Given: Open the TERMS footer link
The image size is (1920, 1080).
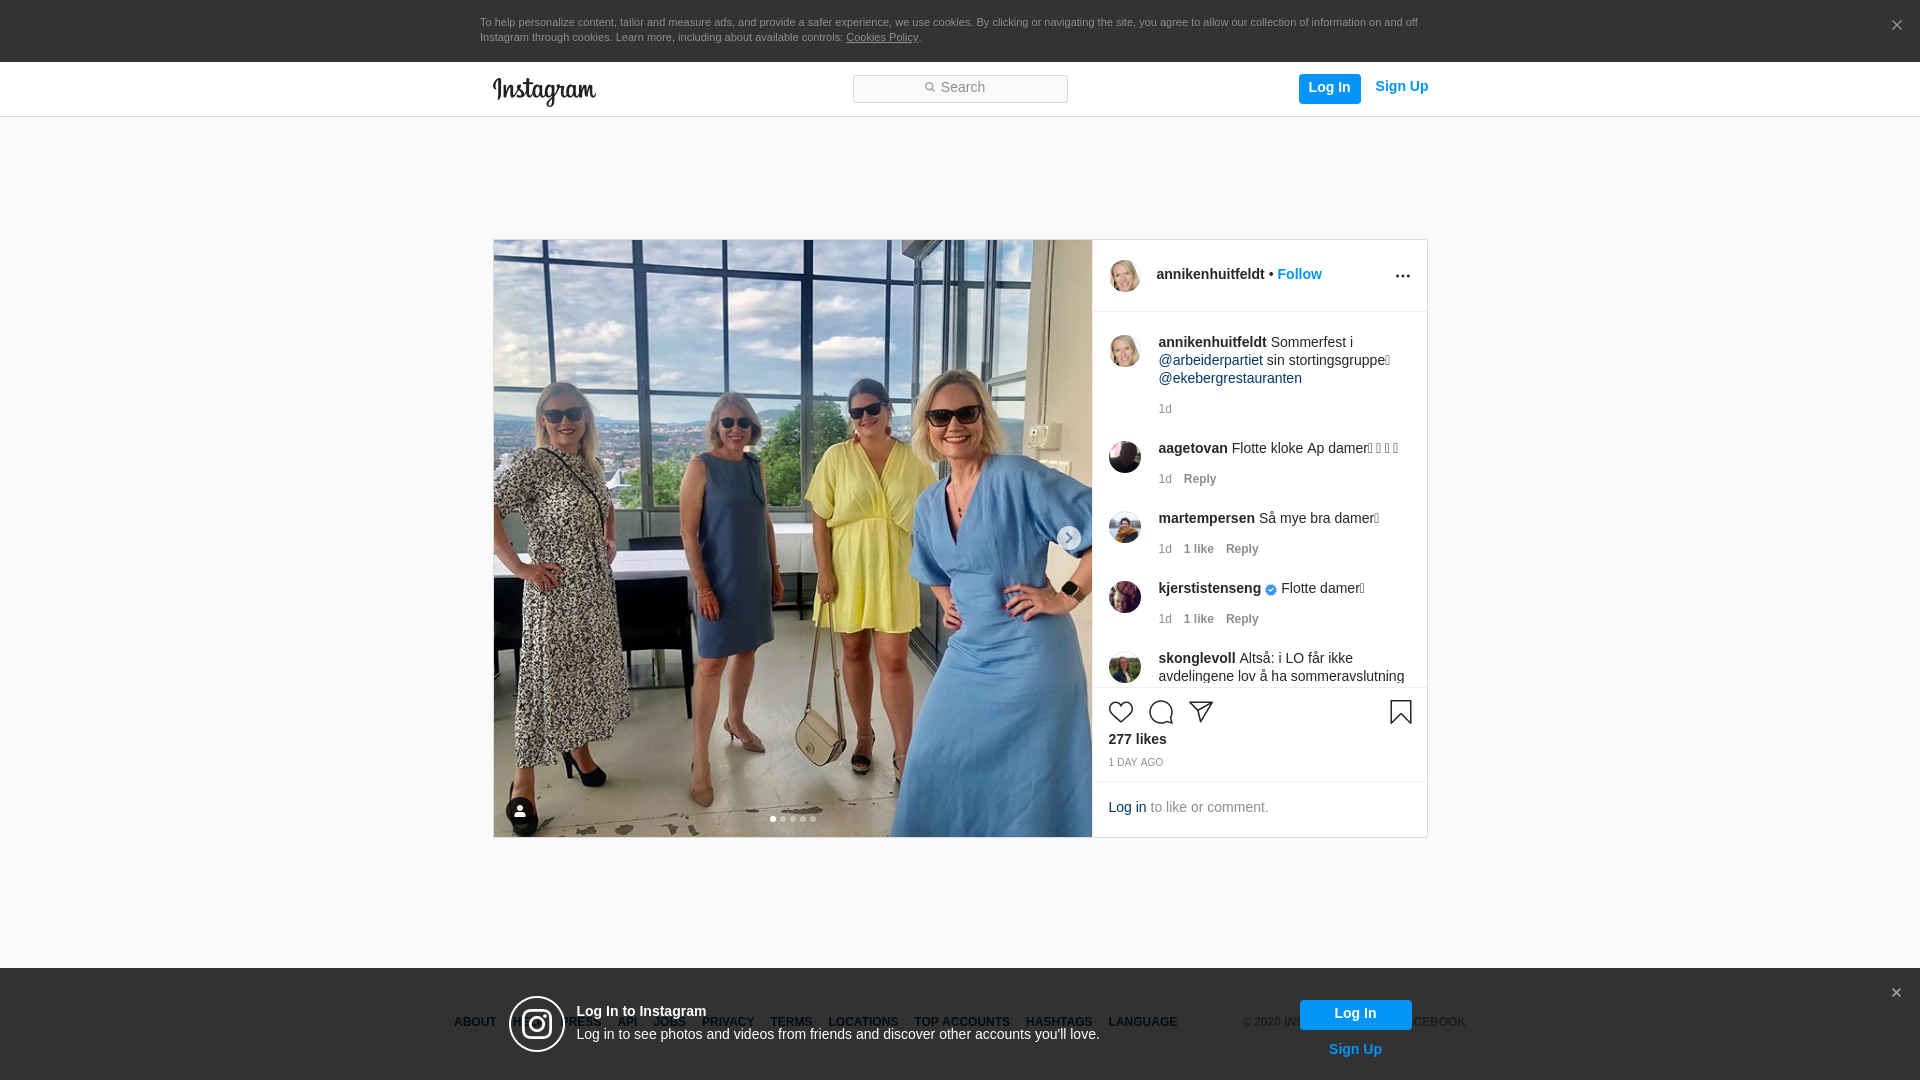Looking at the screenshot, I should pyautogui.click(x=791, y=1022).
